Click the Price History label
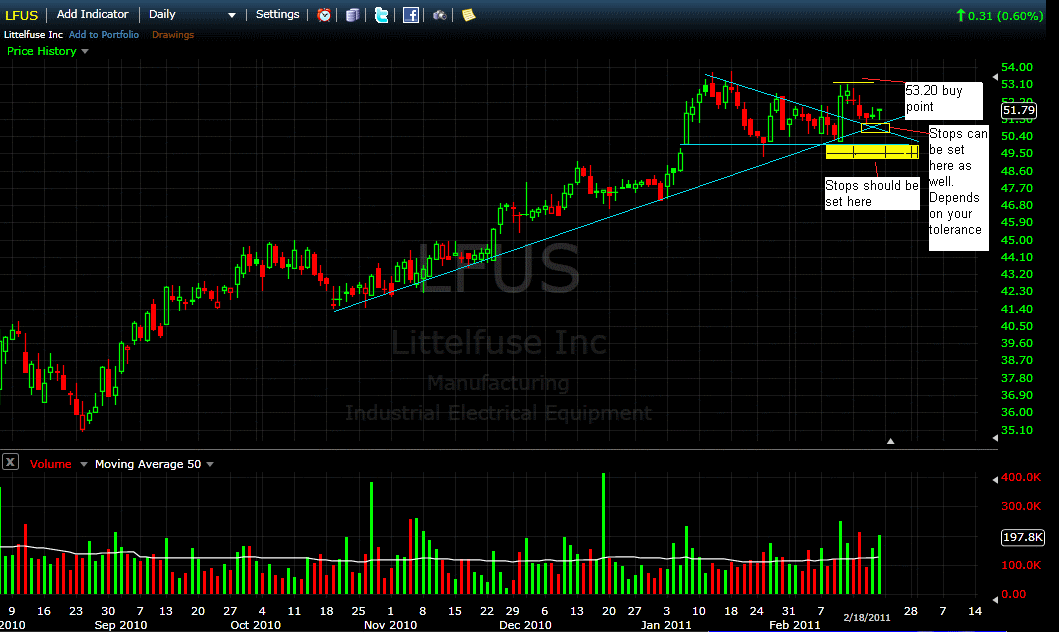This screenshot has width=1059, height=632. pos(42,51)
